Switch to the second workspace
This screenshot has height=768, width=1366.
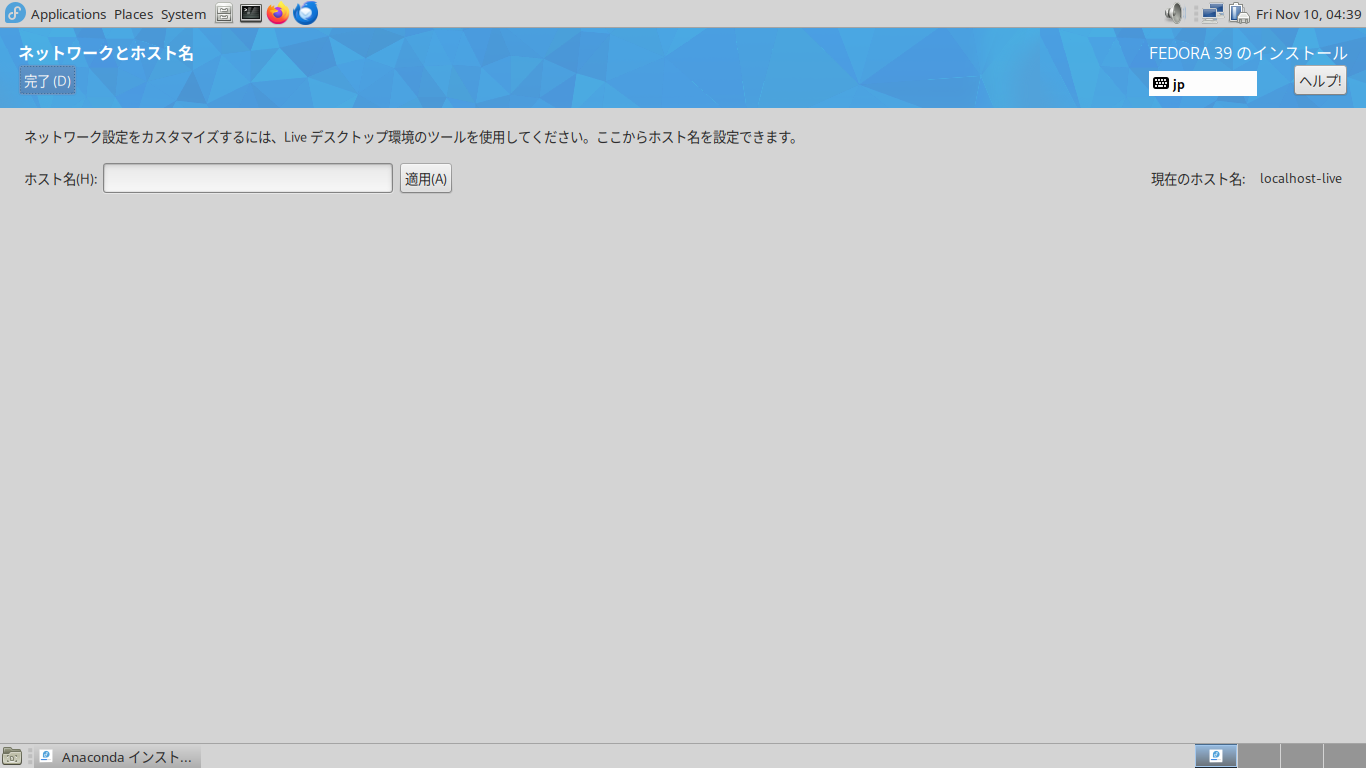pos(1259,756)
